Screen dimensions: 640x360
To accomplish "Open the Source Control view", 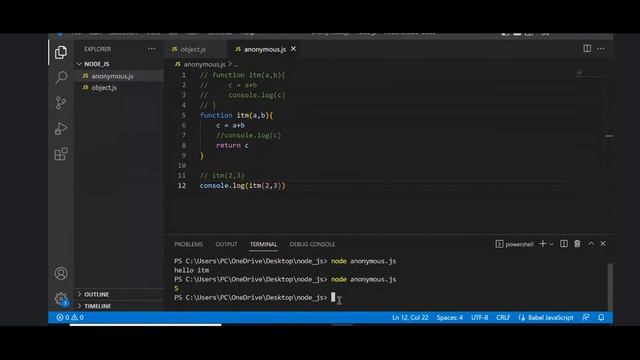I will click(61, 102).
